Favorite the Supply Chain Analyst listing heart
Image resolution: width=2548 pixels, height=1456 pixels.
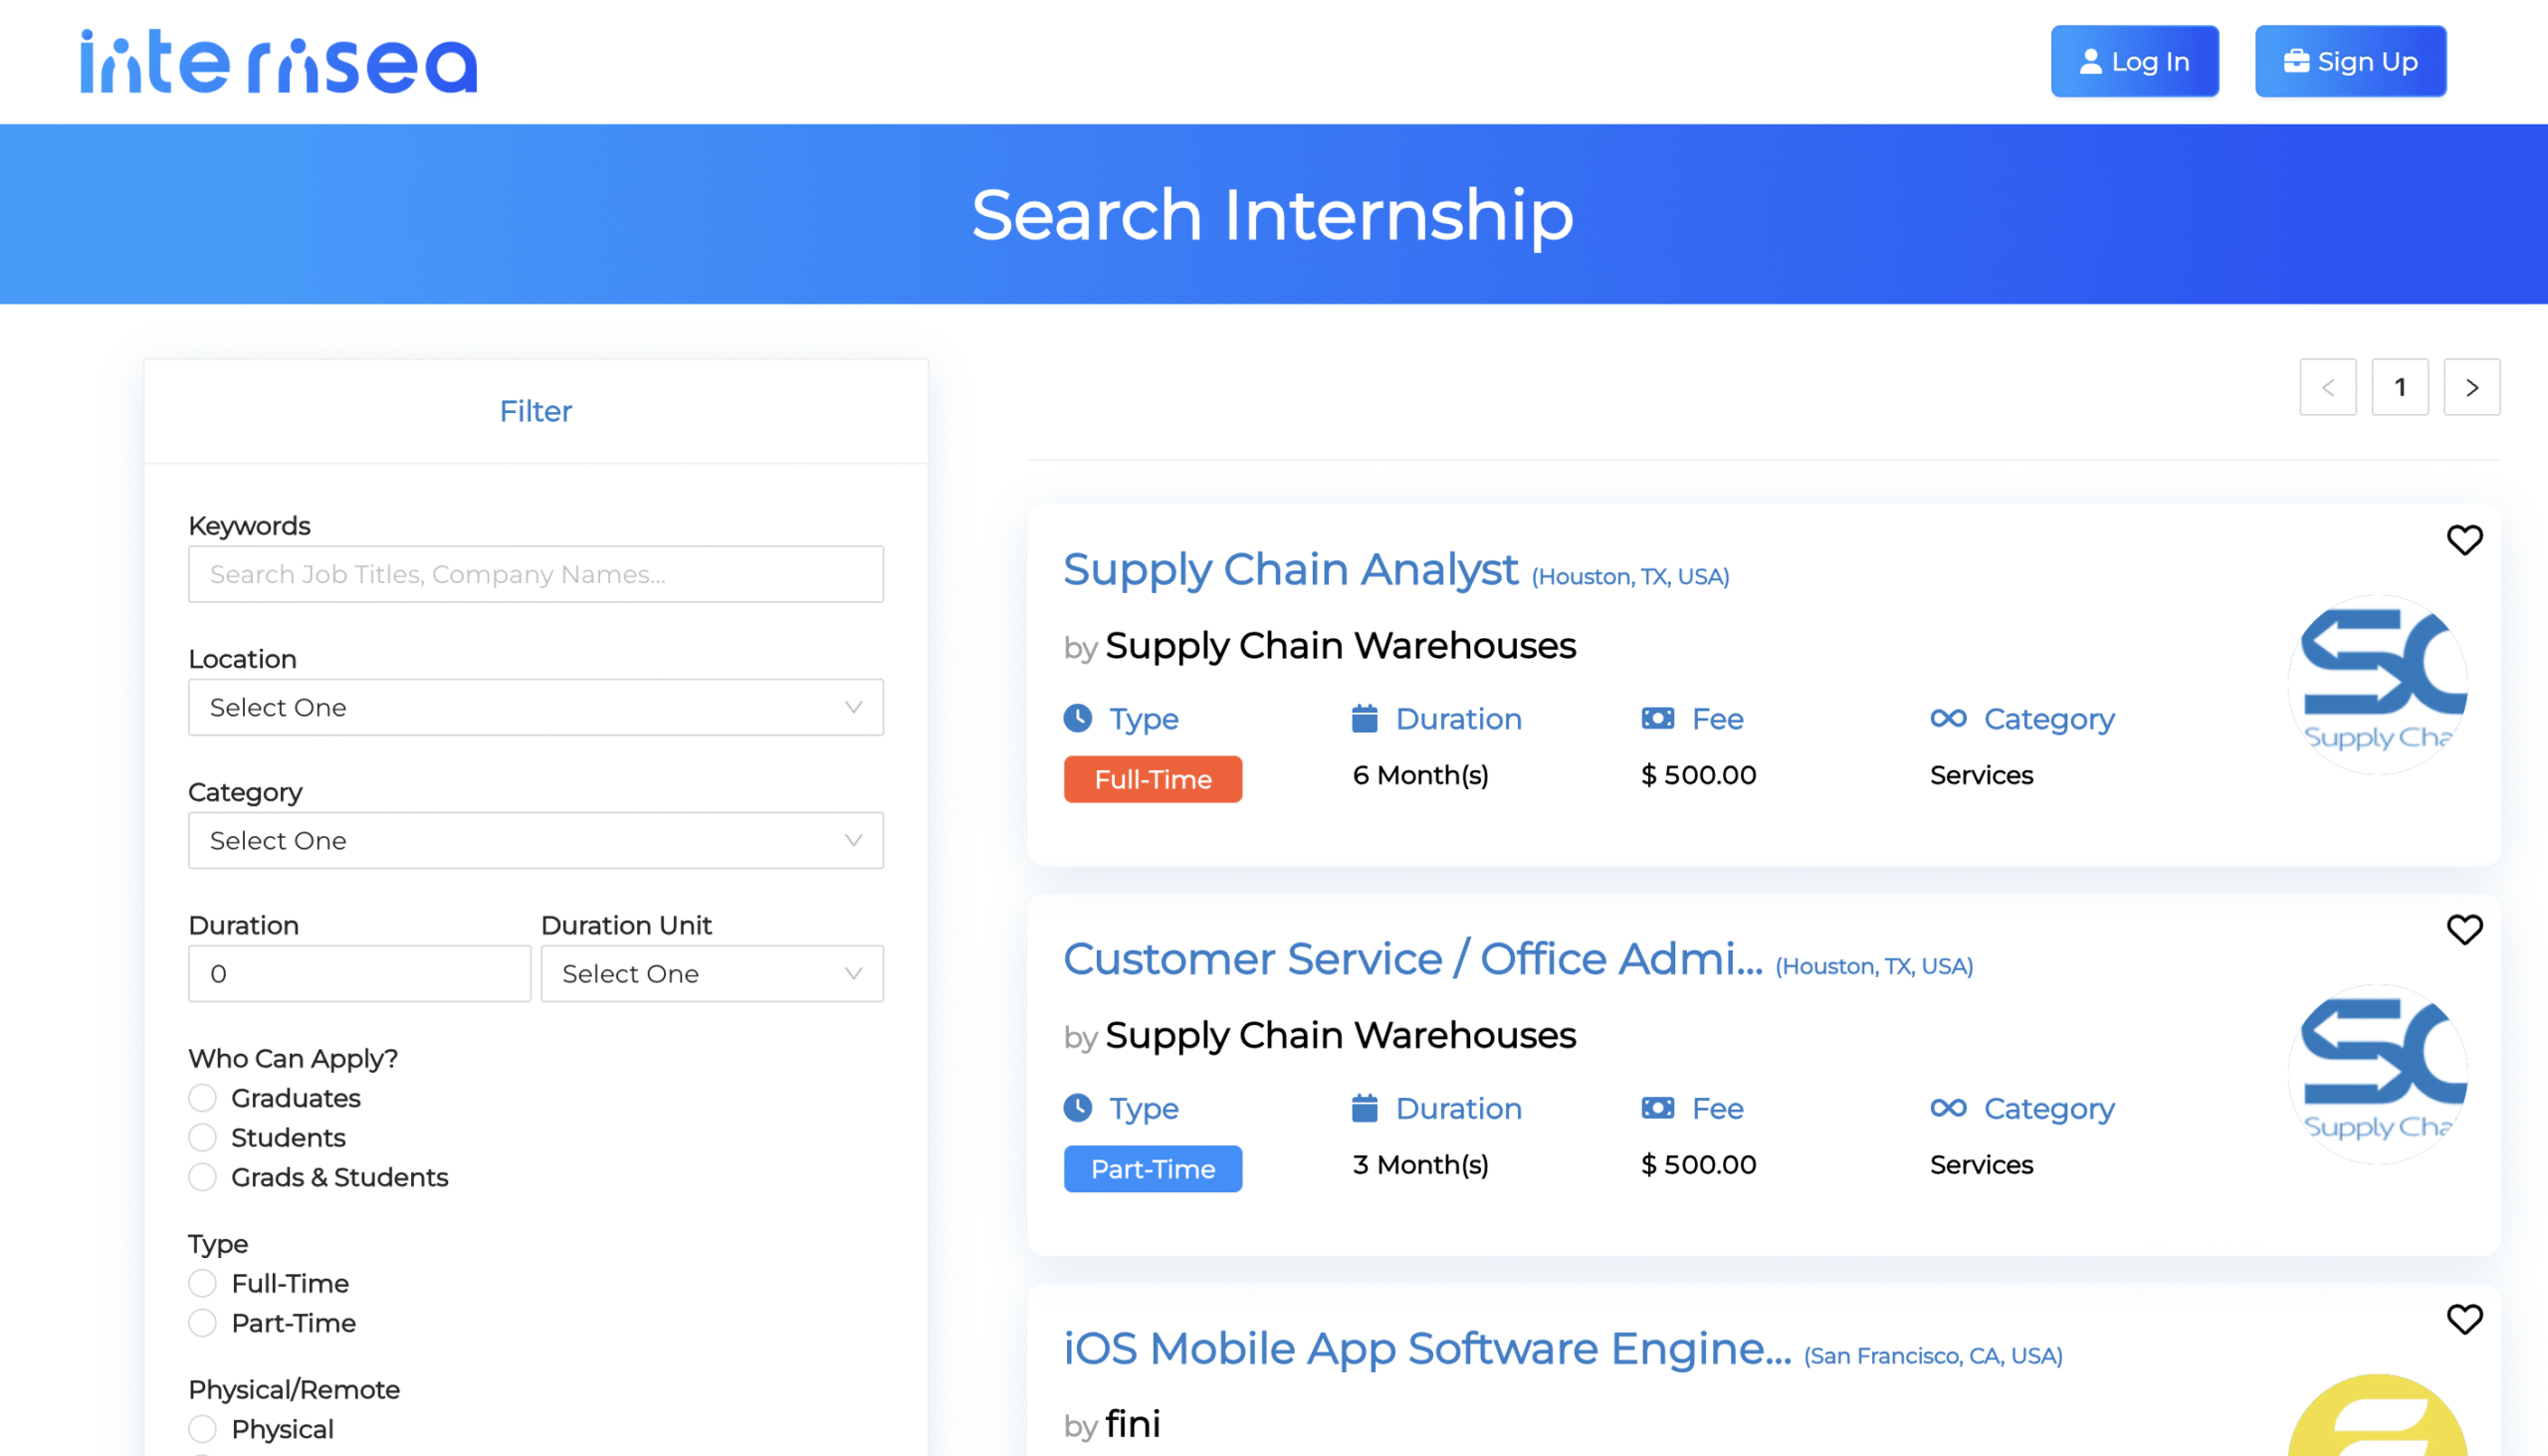(2463, 540)
